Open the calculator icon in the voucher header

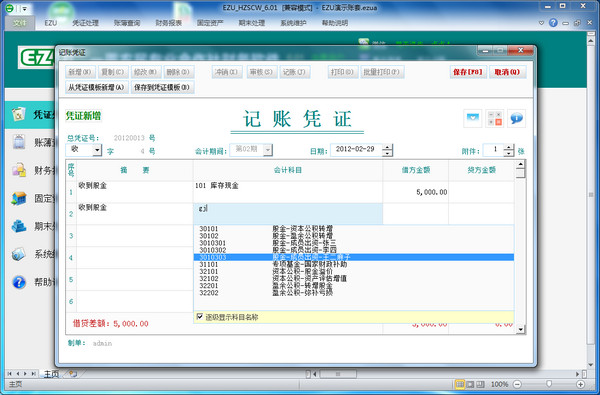(x=494, y=118)
